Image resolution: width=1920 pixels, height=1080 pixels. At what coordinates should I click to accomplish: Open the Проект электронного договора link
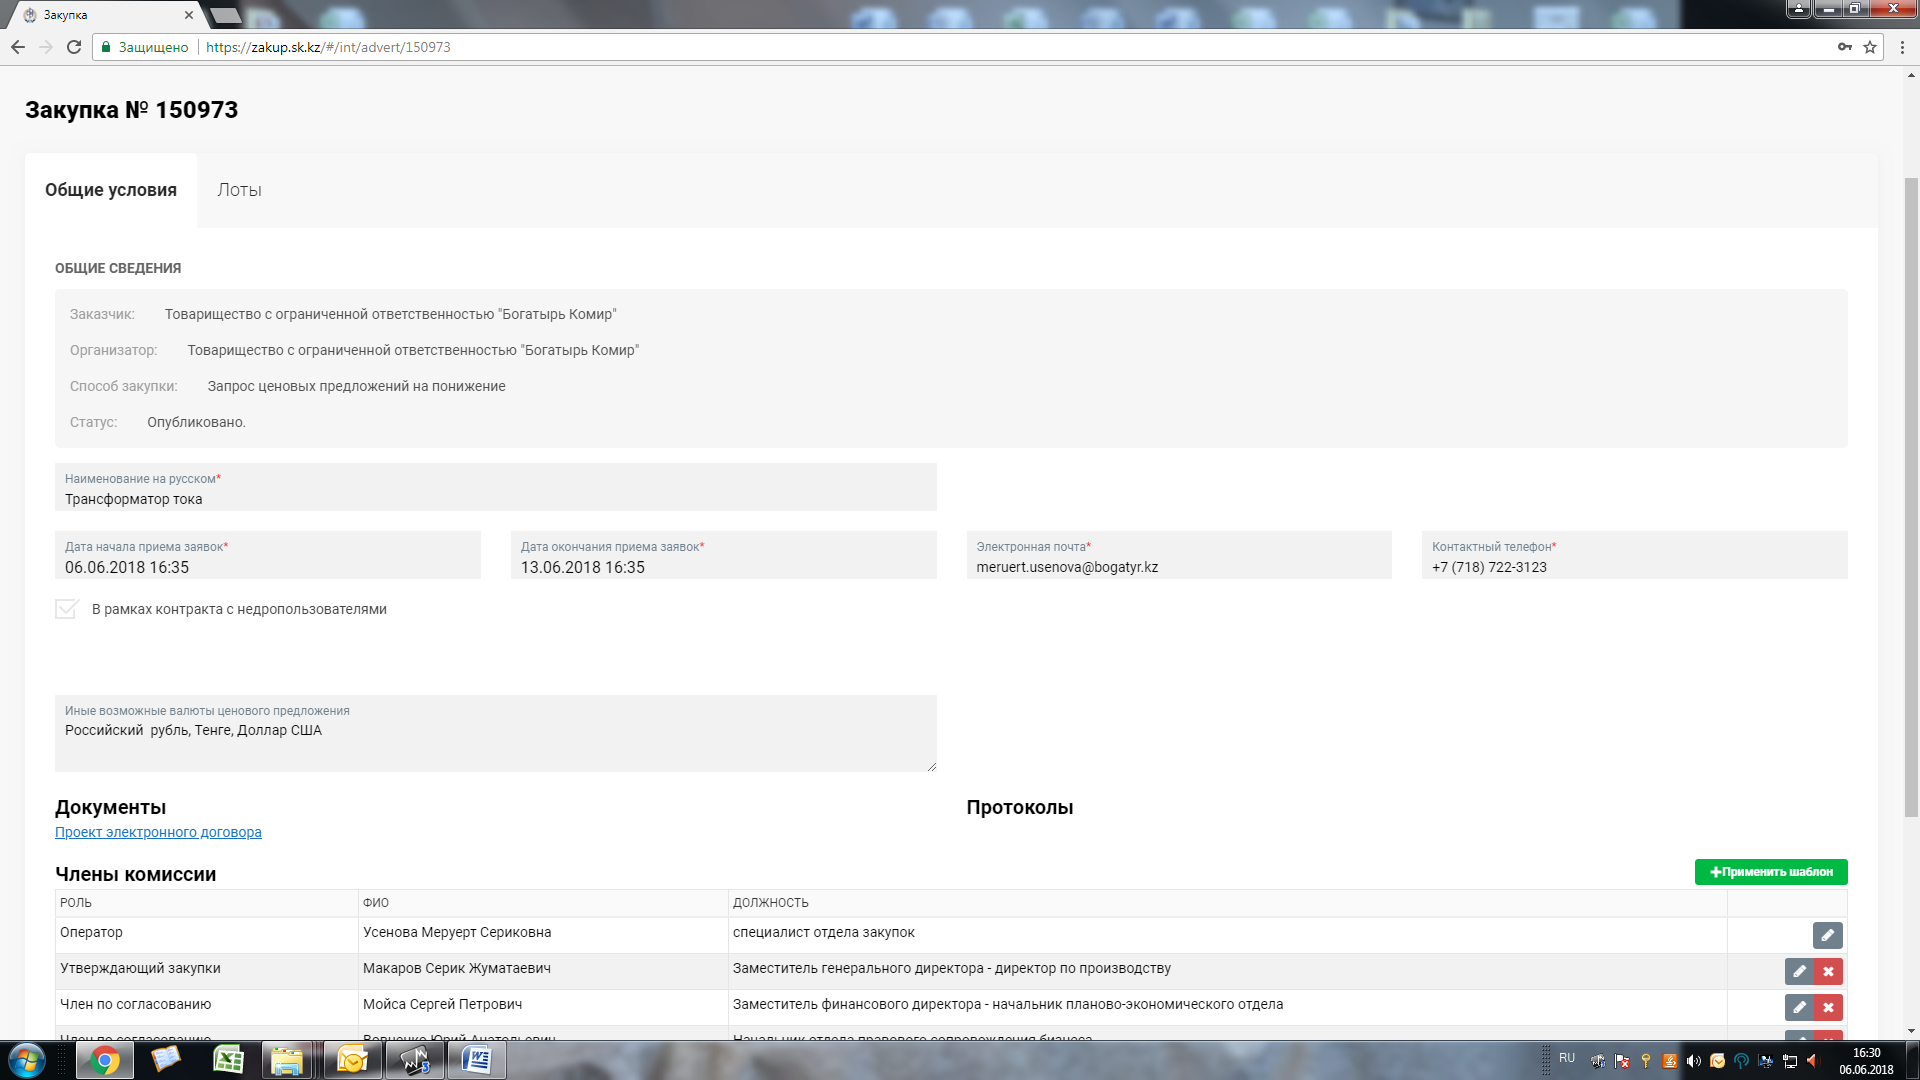pyautogui.click(x=158, y=832)
